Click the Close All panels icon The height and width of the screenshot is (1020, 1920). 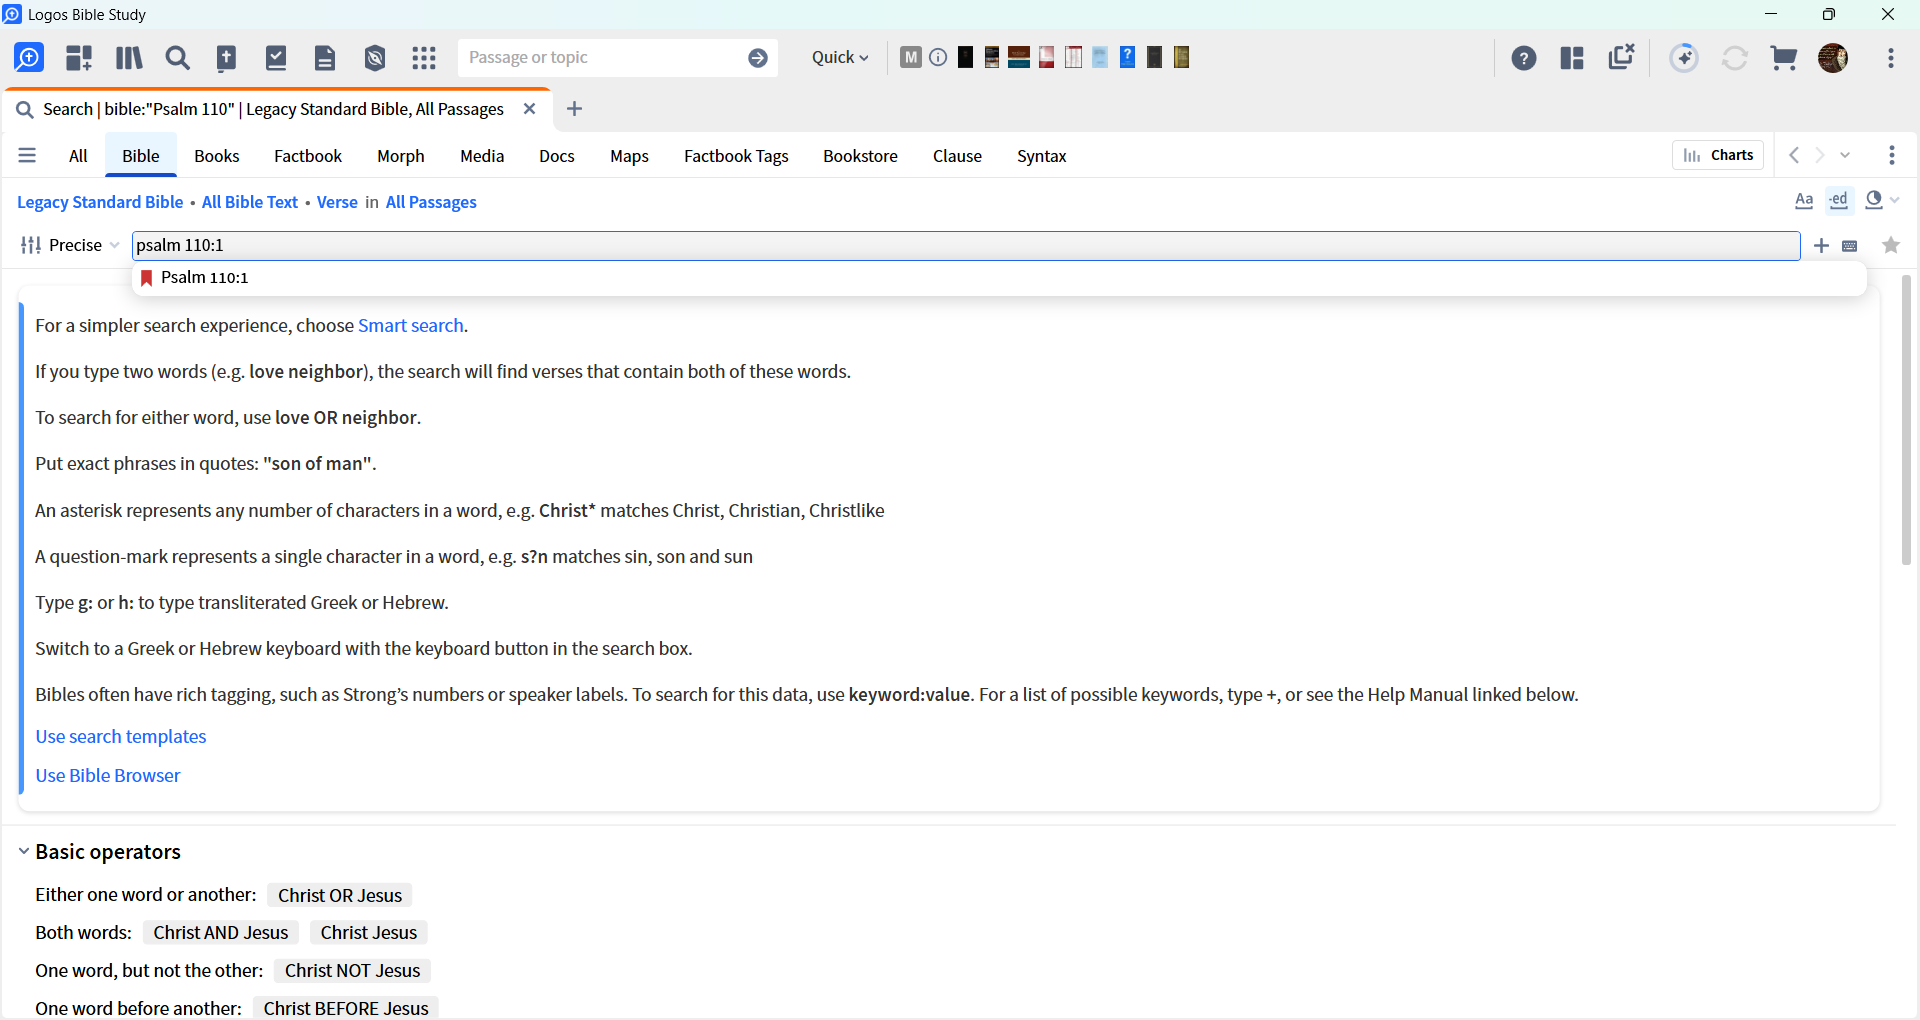tap(1621, 57)
